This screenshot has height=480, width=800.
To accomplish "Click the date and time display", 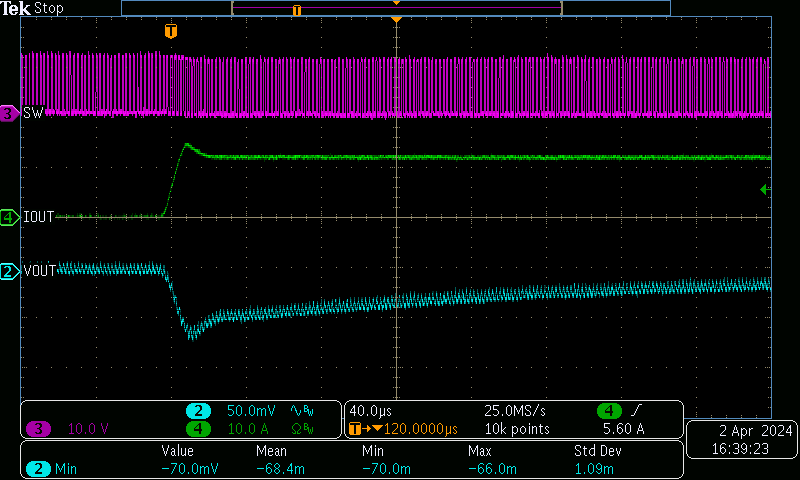I will 742,441.
